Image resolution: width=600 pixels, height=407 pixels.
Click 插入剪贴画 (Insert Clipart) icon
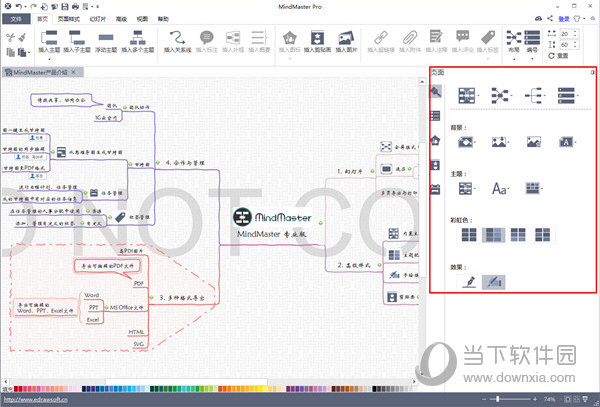click(x=317, y=38)
